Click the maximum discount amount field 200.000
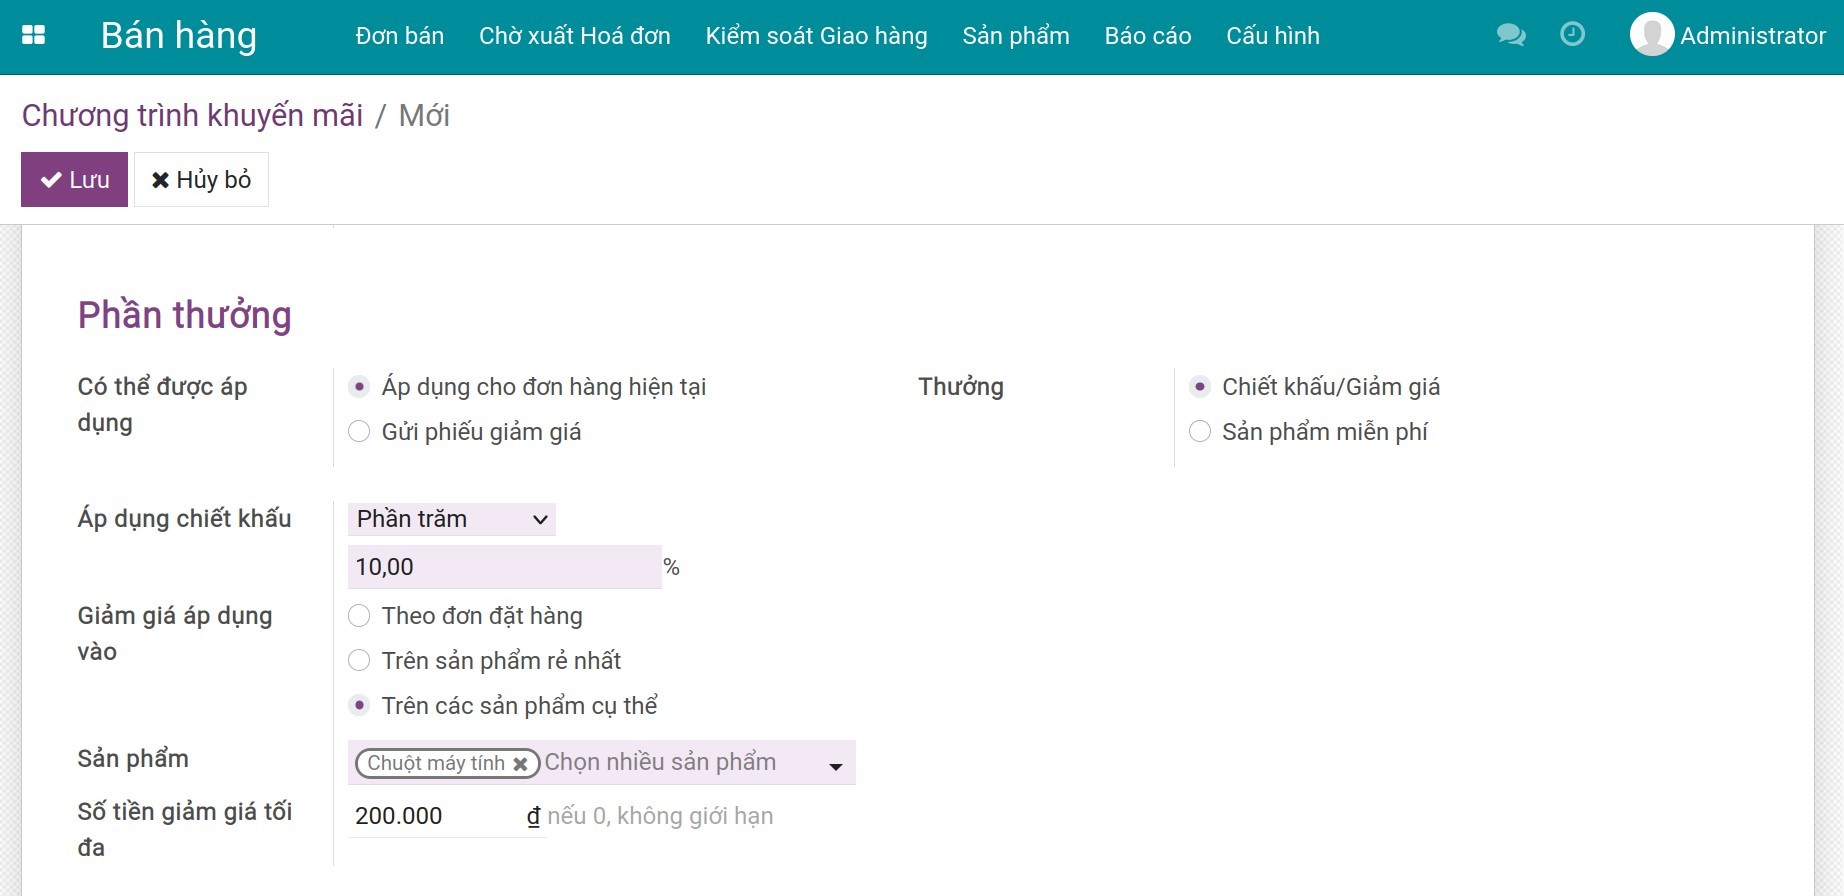1844x896 pixels. tap(436, 816)
